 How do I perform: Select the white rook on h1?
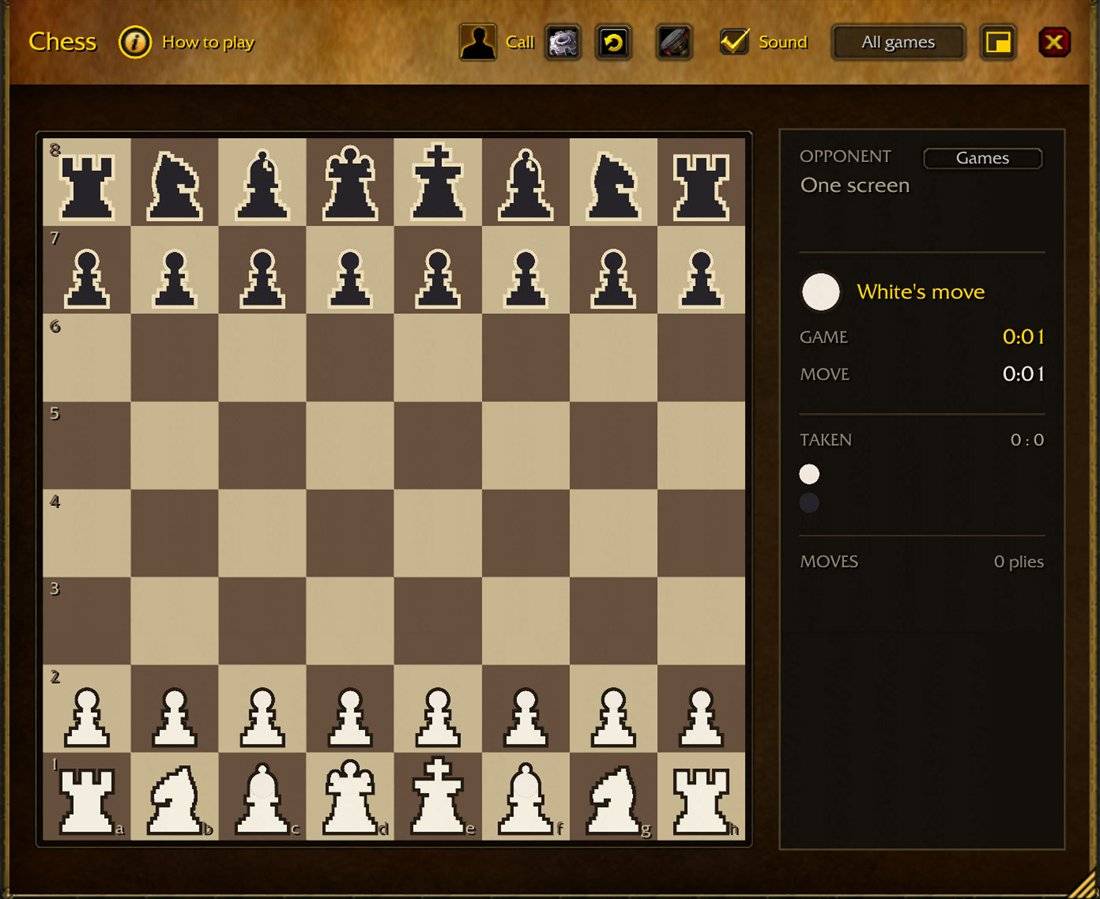(x=701, y=801)
